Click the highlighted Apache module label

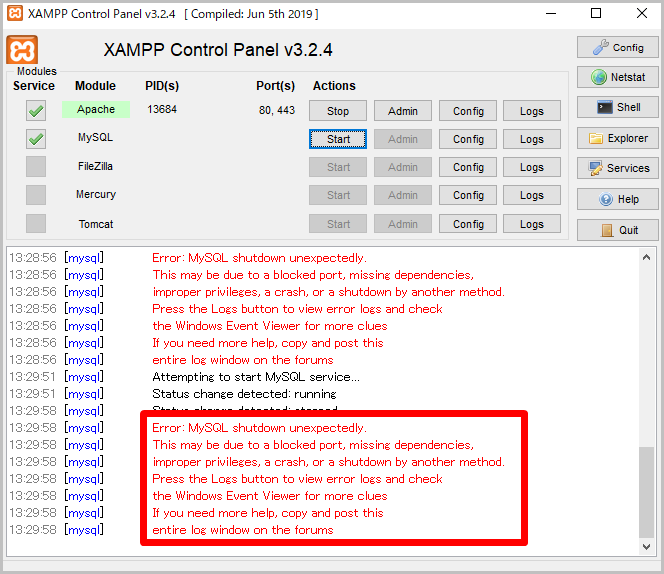(x=96, y=109)
